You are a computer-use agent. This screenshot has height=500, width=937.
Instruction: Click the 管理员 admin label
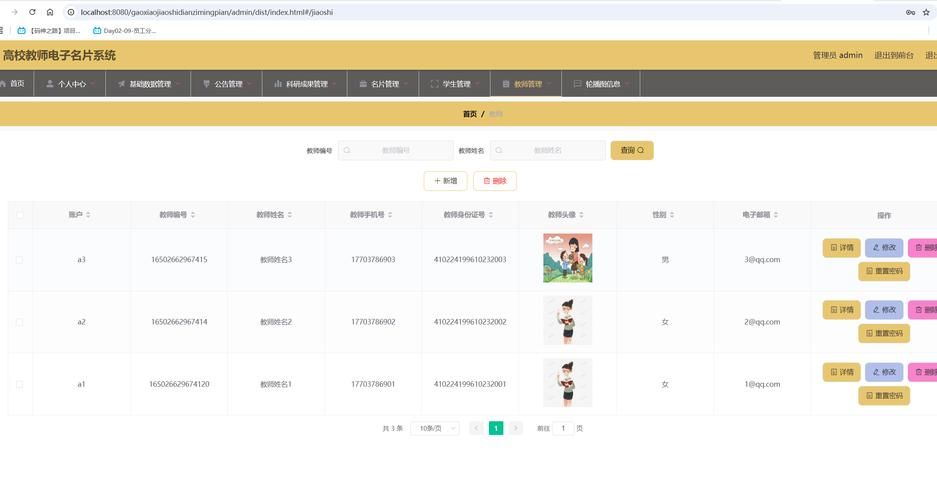pos(837,55)
